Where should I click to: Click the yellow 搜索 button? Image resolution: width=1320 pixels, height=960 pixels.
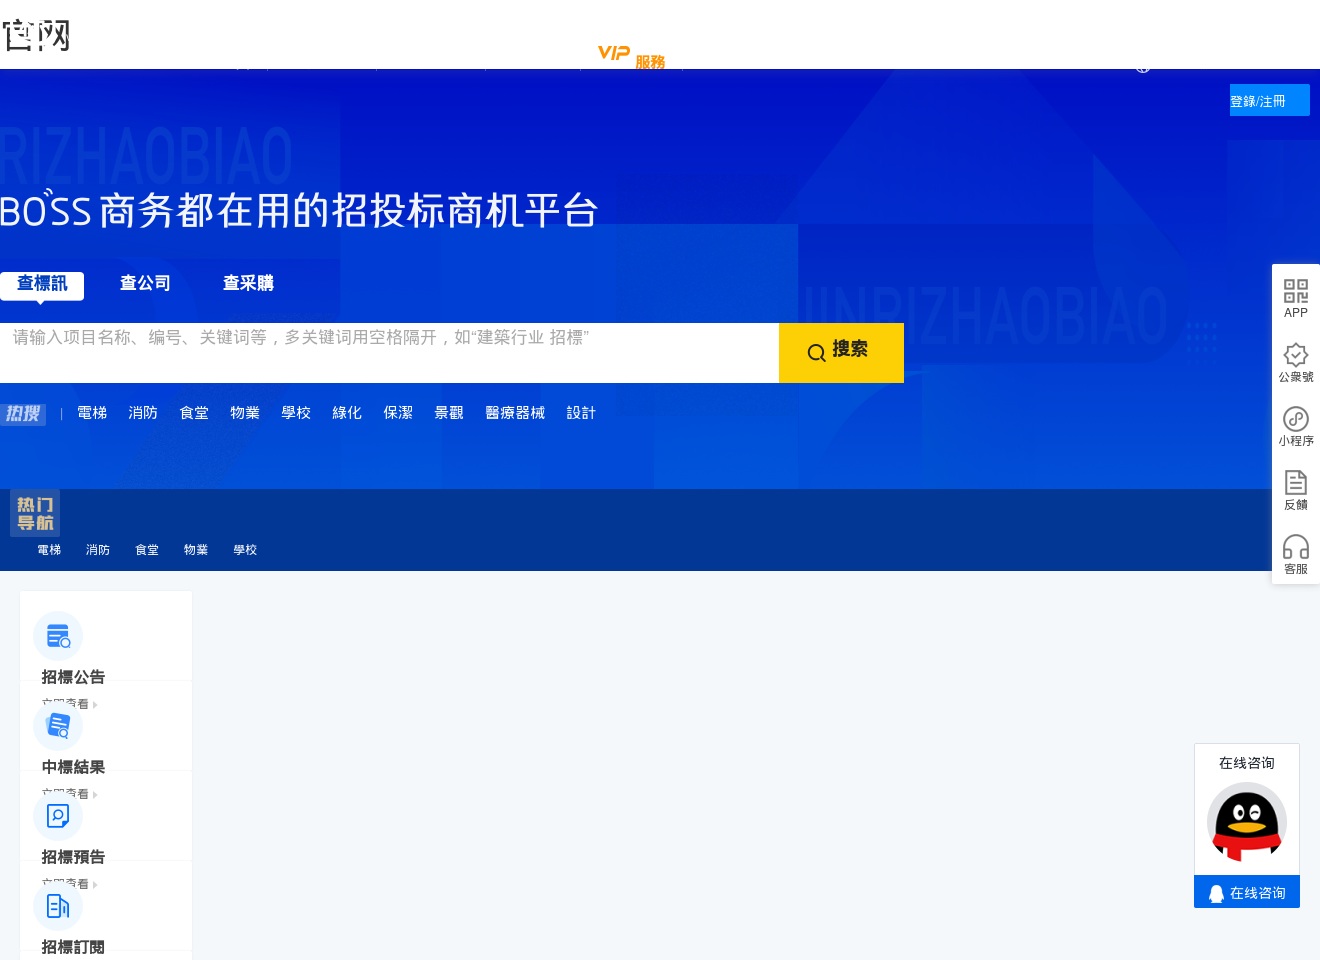coord(841,352)
